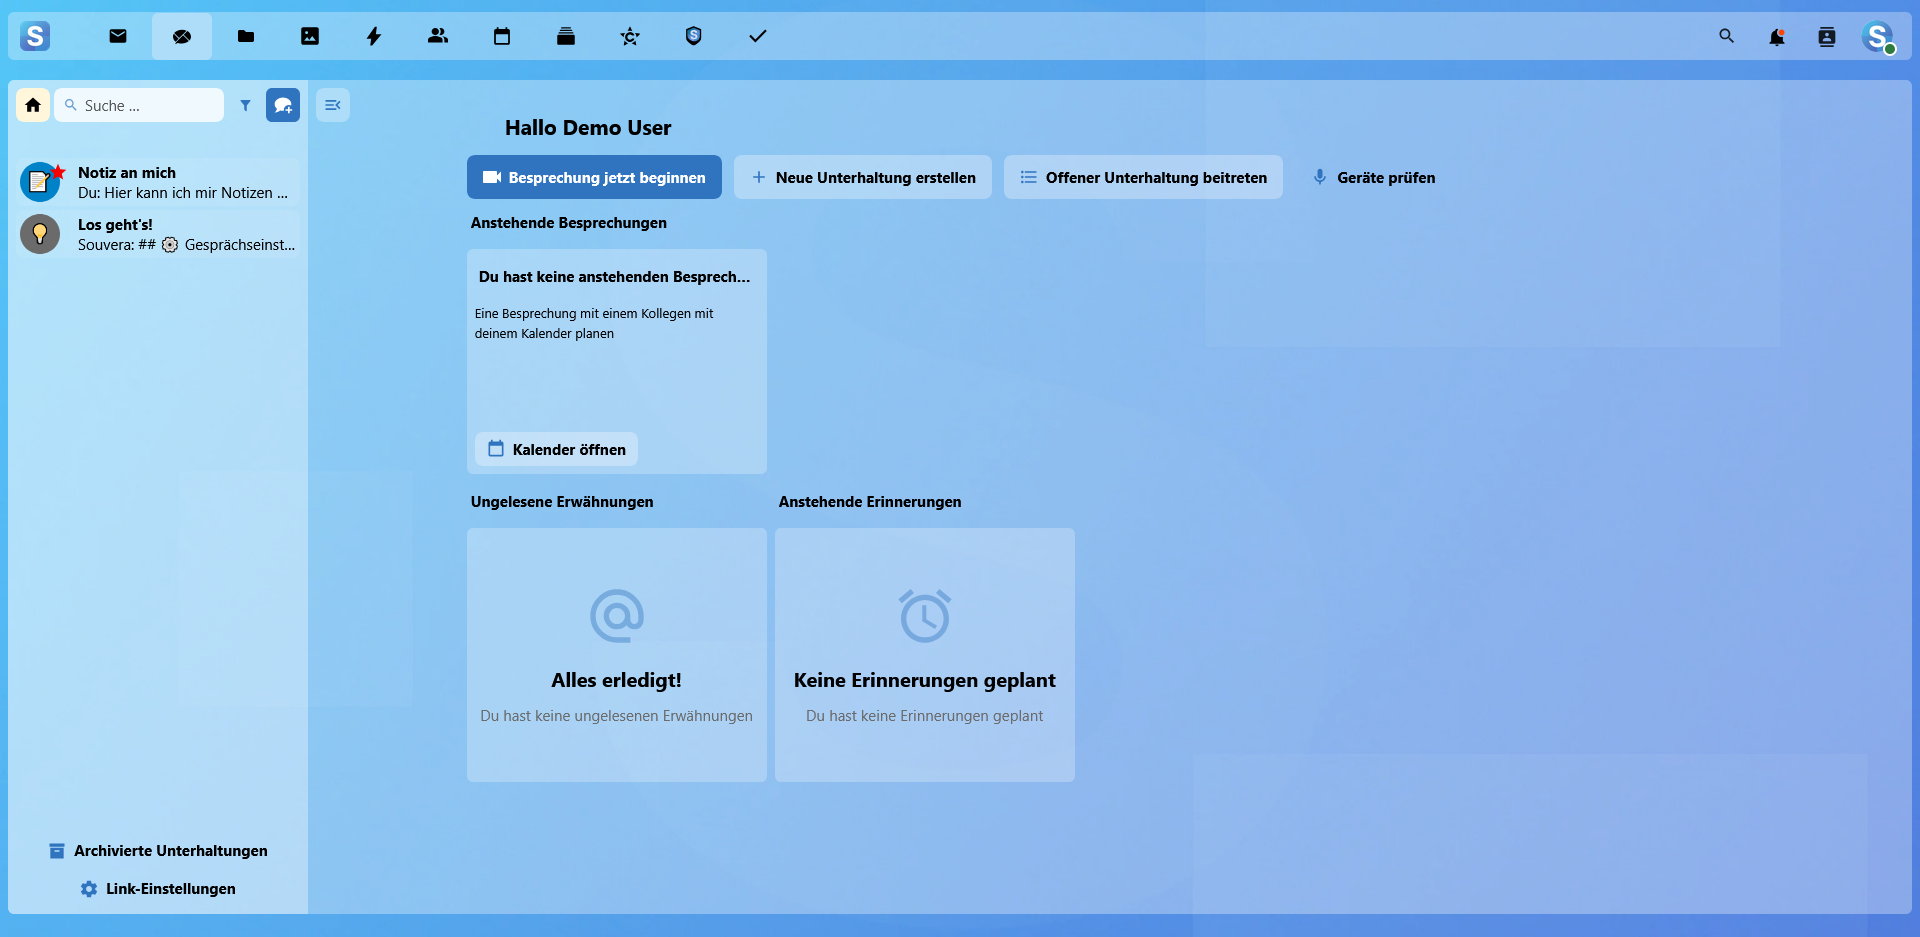Screen dimensions: 1920x937
Task: Open the Calendar app icon in top bar
Action: pos(502,36)
